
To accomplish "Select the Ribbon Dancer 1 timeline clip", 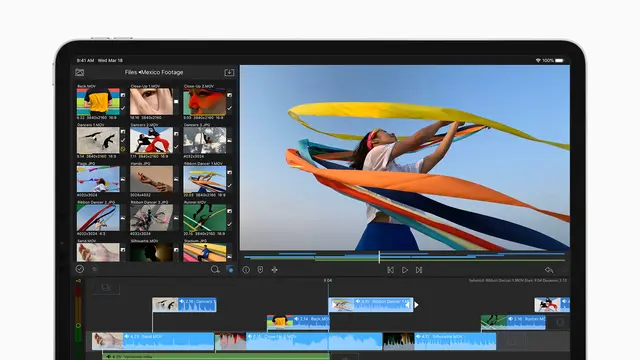I will 371,304.
